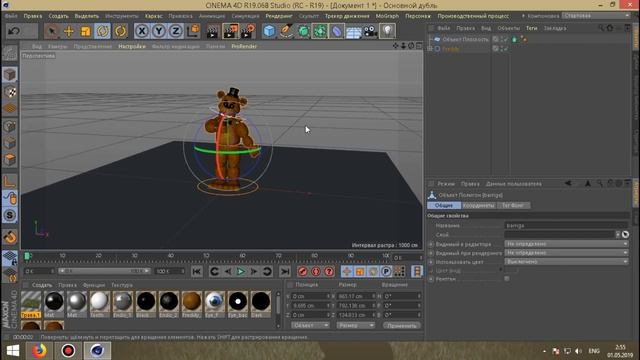Toggle the X axis lock
Screen dimensions: 640x360
point(142,31)
